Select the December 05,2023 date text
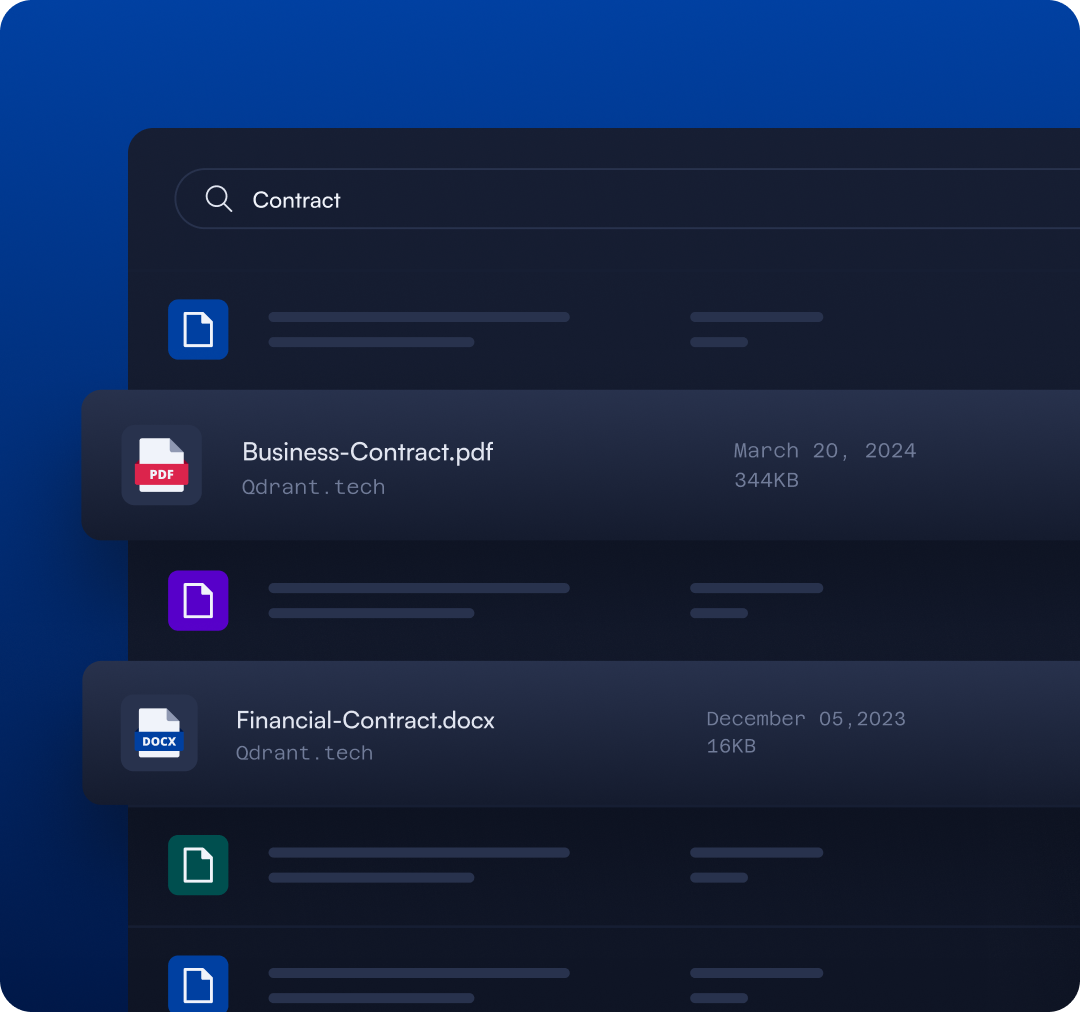Viewport: 1080px width, 1012px height. [x=805, y=719]
